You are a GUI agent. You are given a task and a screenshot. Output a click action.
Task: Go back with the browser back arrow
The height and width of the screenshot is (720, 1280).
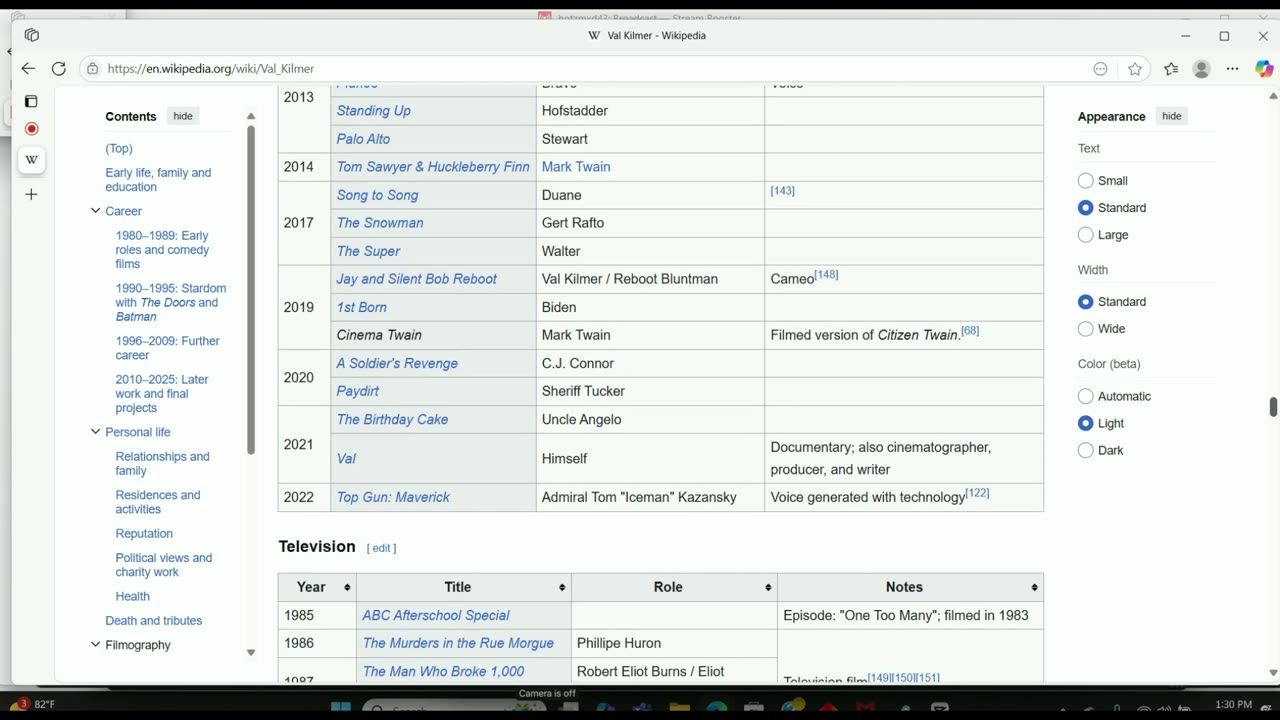tap(28, 69)
